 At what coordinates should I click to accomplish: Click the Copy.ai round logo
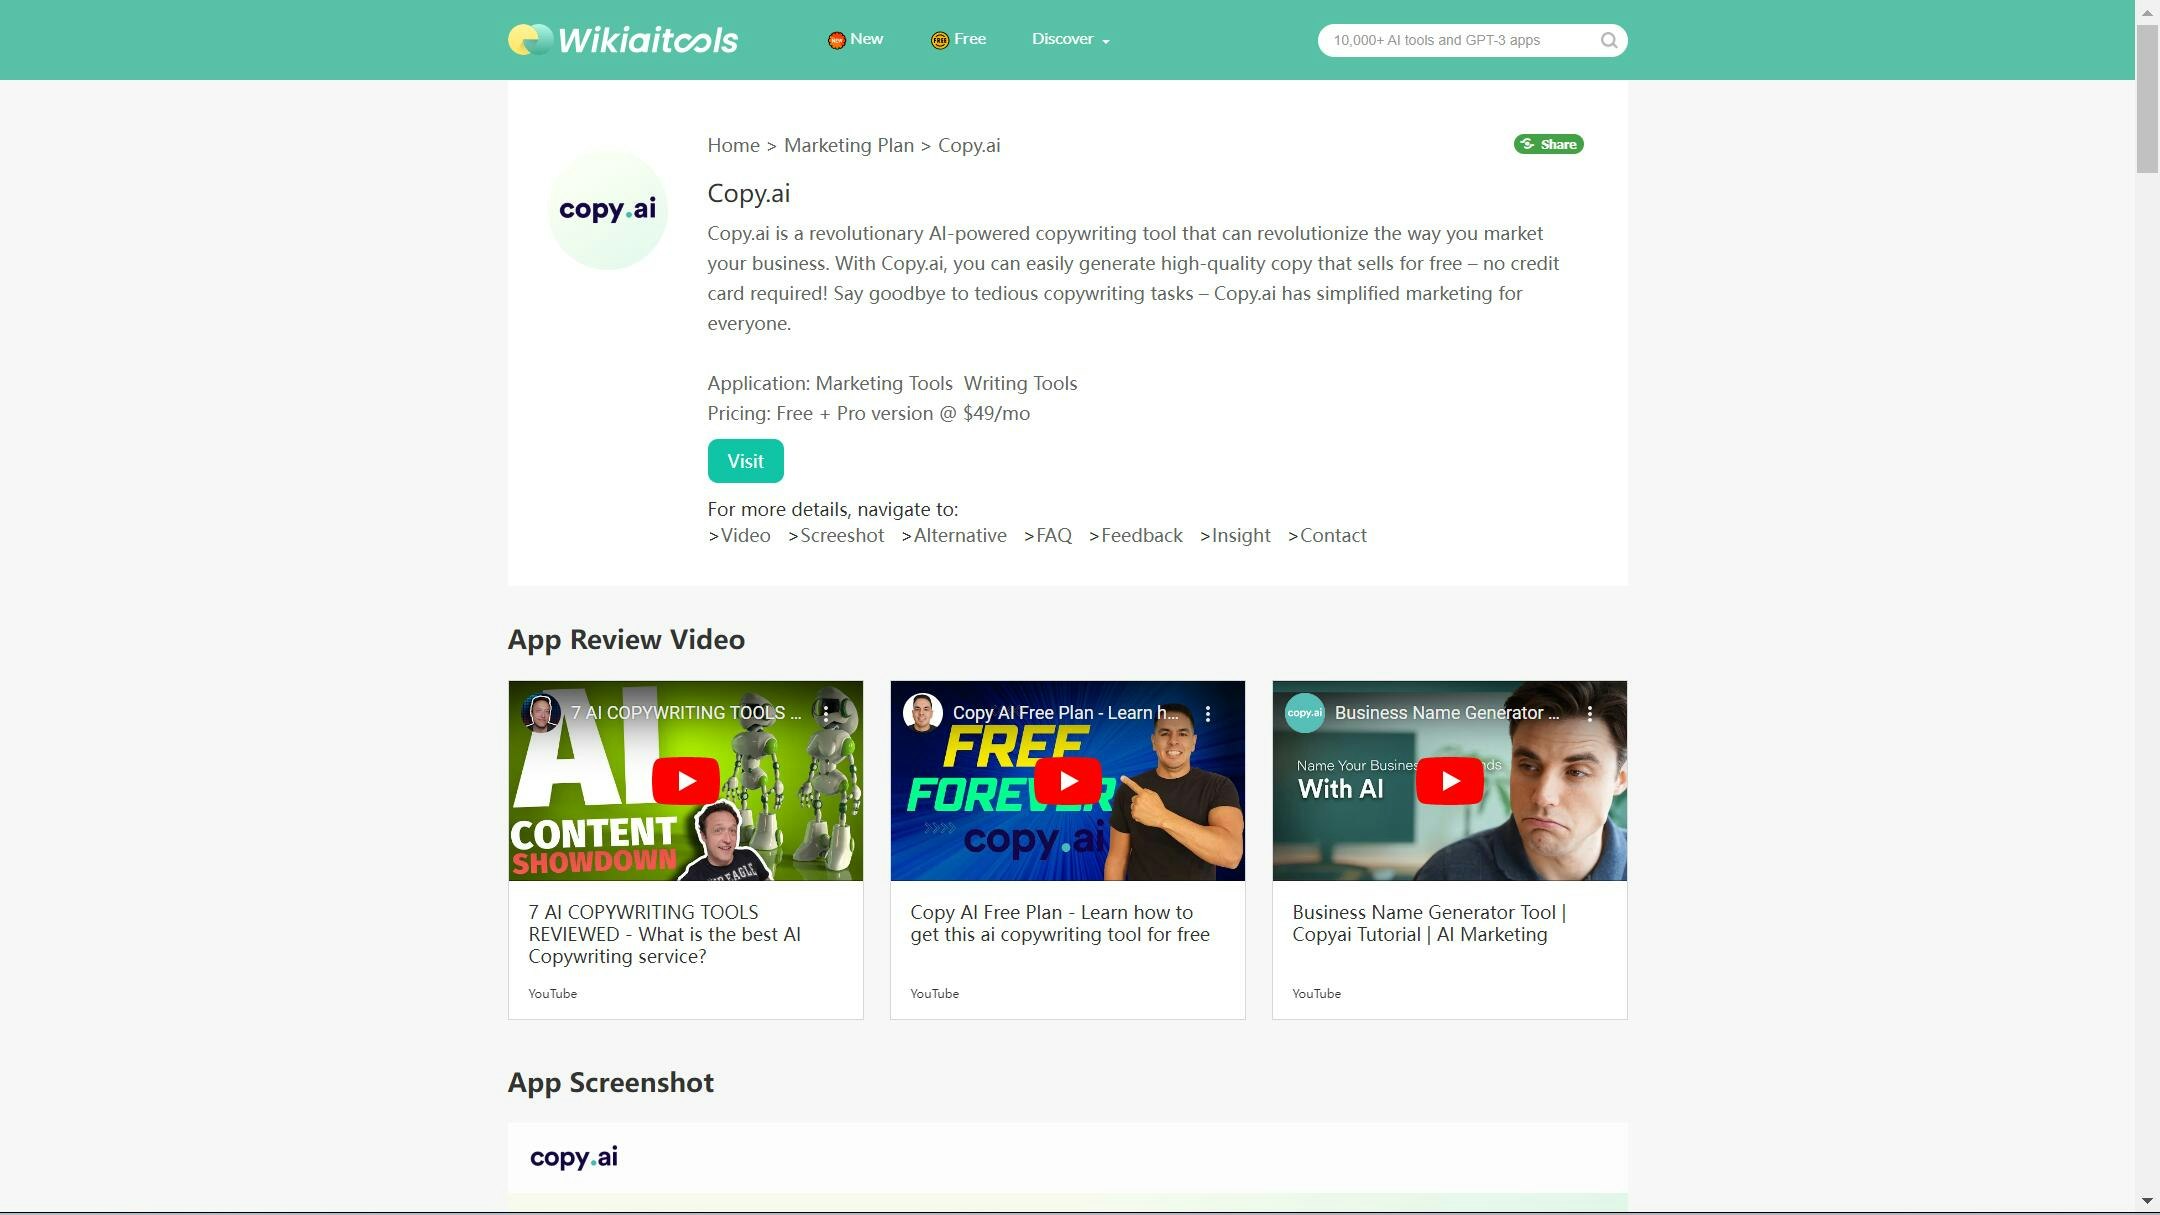coord(607,209)
